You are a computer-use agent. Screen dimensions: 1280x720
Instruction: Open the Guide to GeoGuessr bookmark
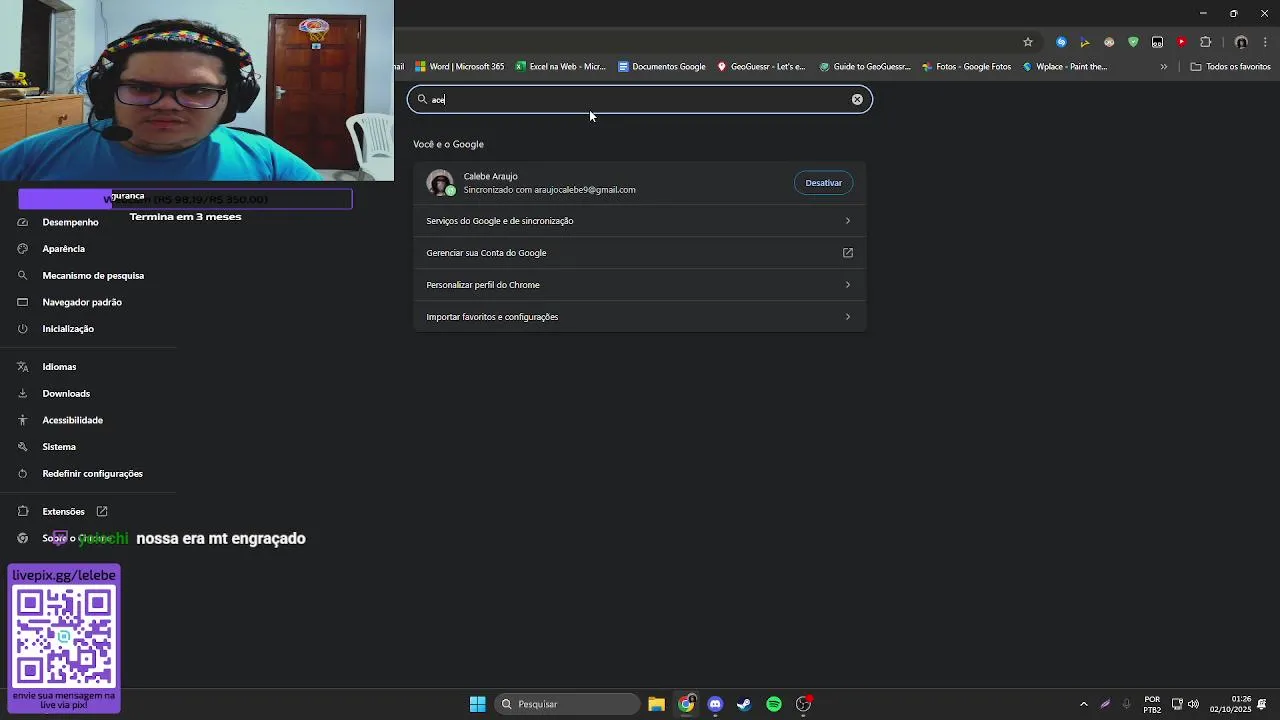pyautogui.click(x=865, y=67)
